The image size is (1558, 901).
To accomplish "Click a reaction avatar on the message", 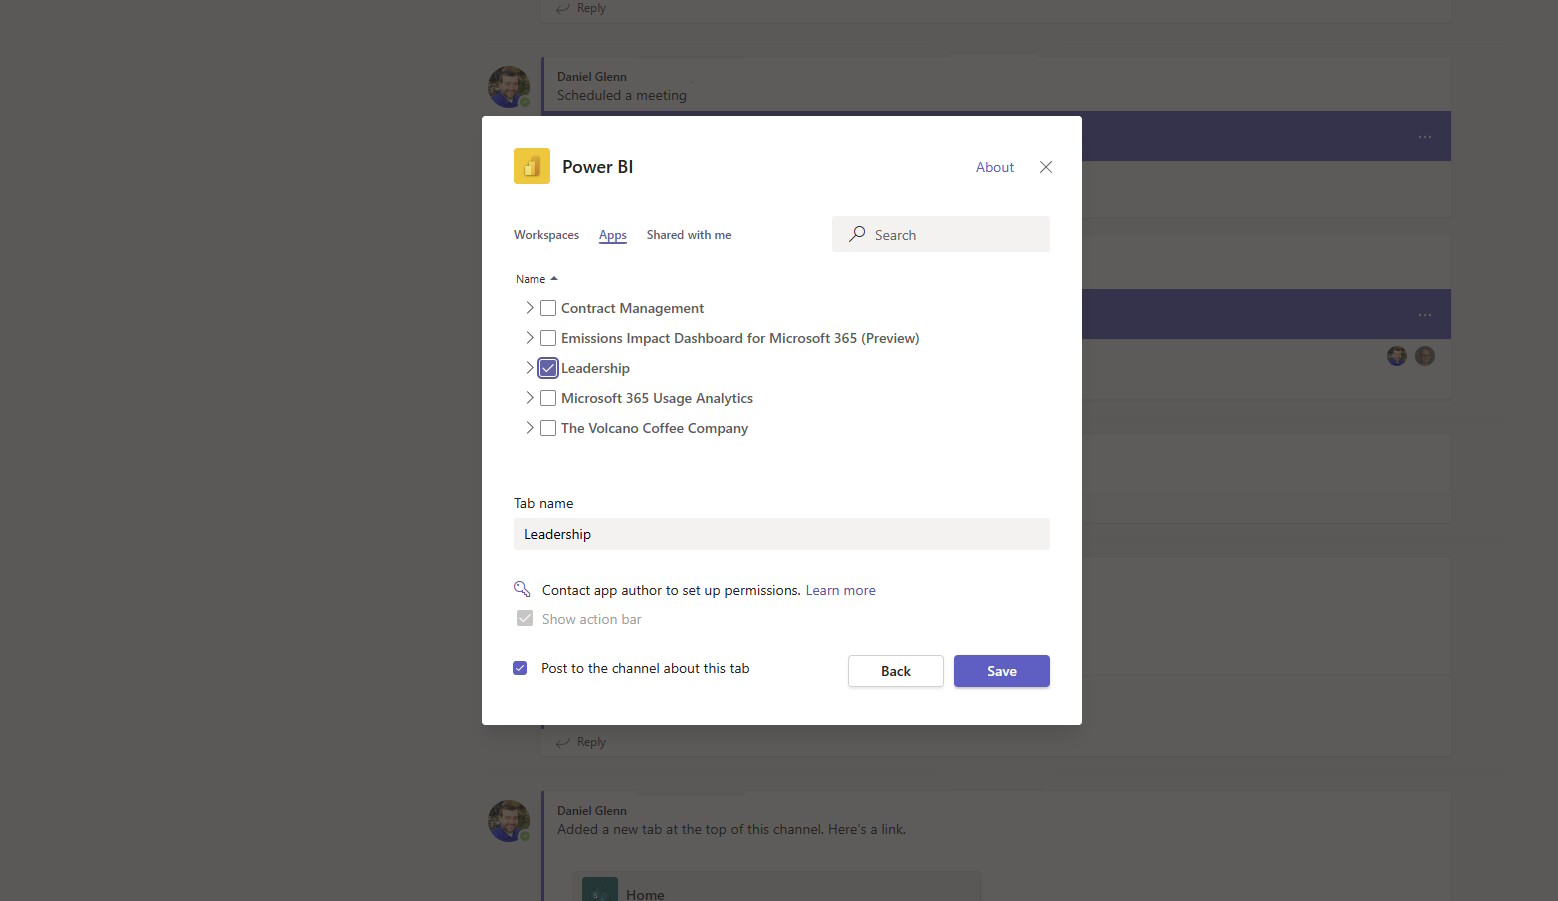I will [1396, 355].
